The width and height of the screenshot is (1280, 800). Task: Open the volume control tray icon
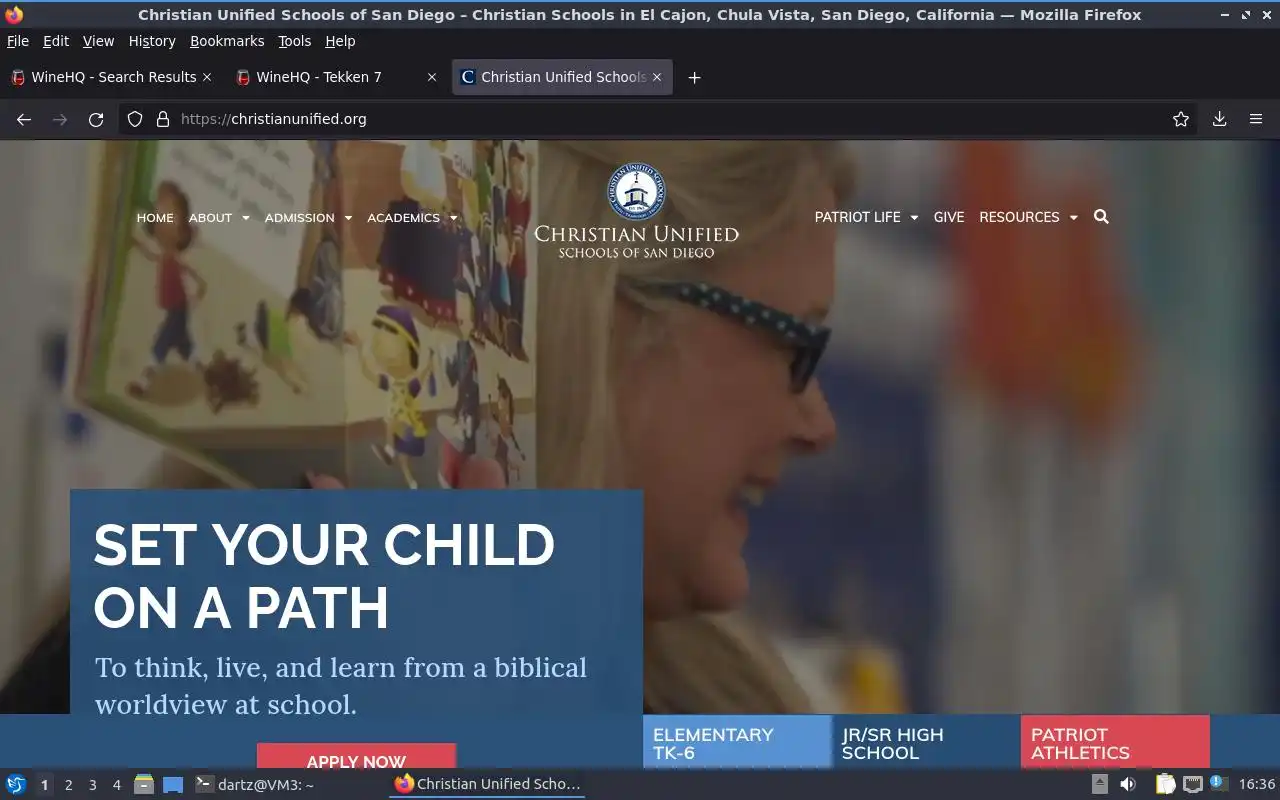1128,784
